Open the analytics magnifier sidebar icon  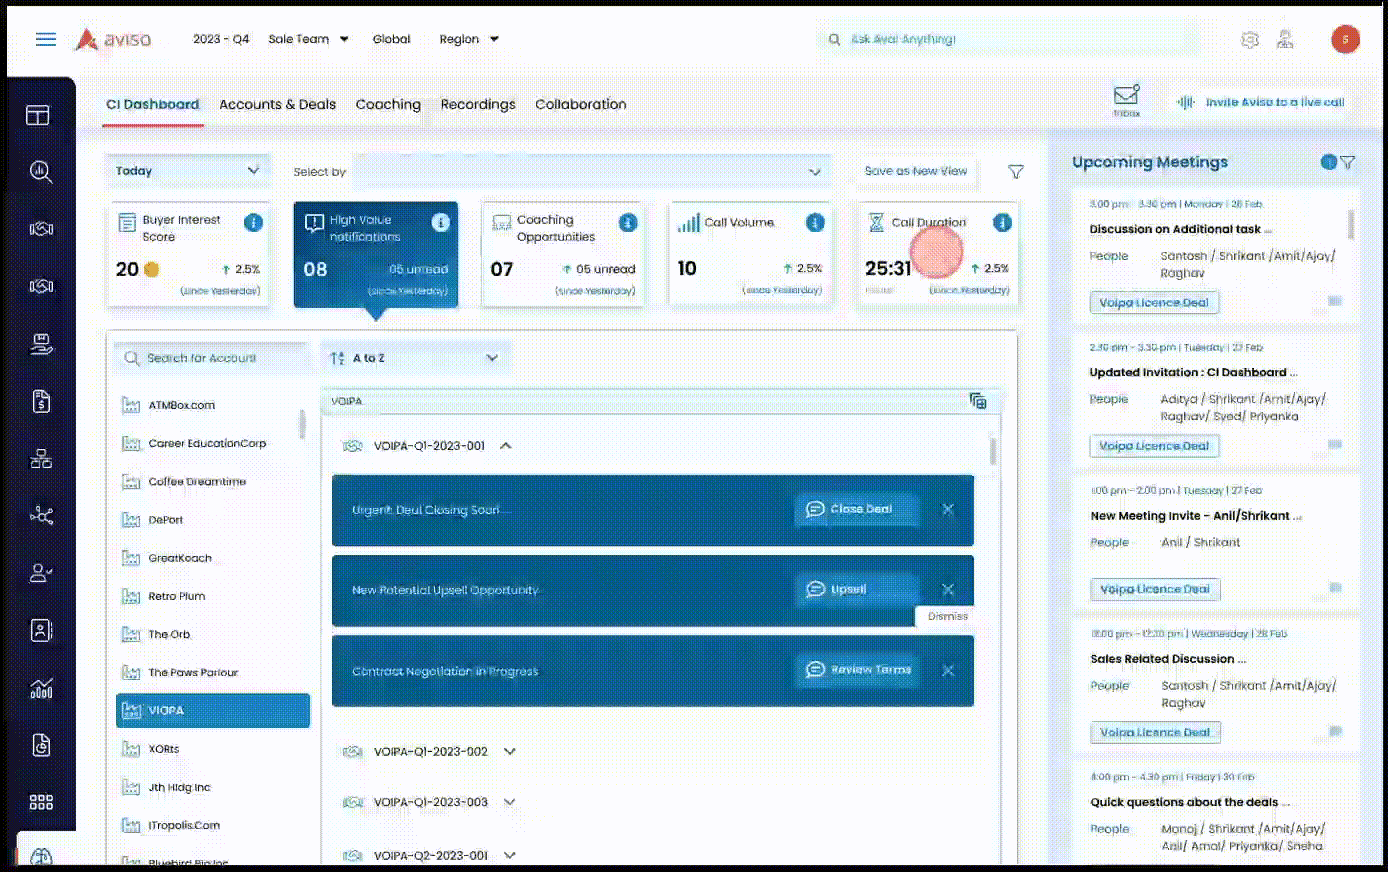41,172
